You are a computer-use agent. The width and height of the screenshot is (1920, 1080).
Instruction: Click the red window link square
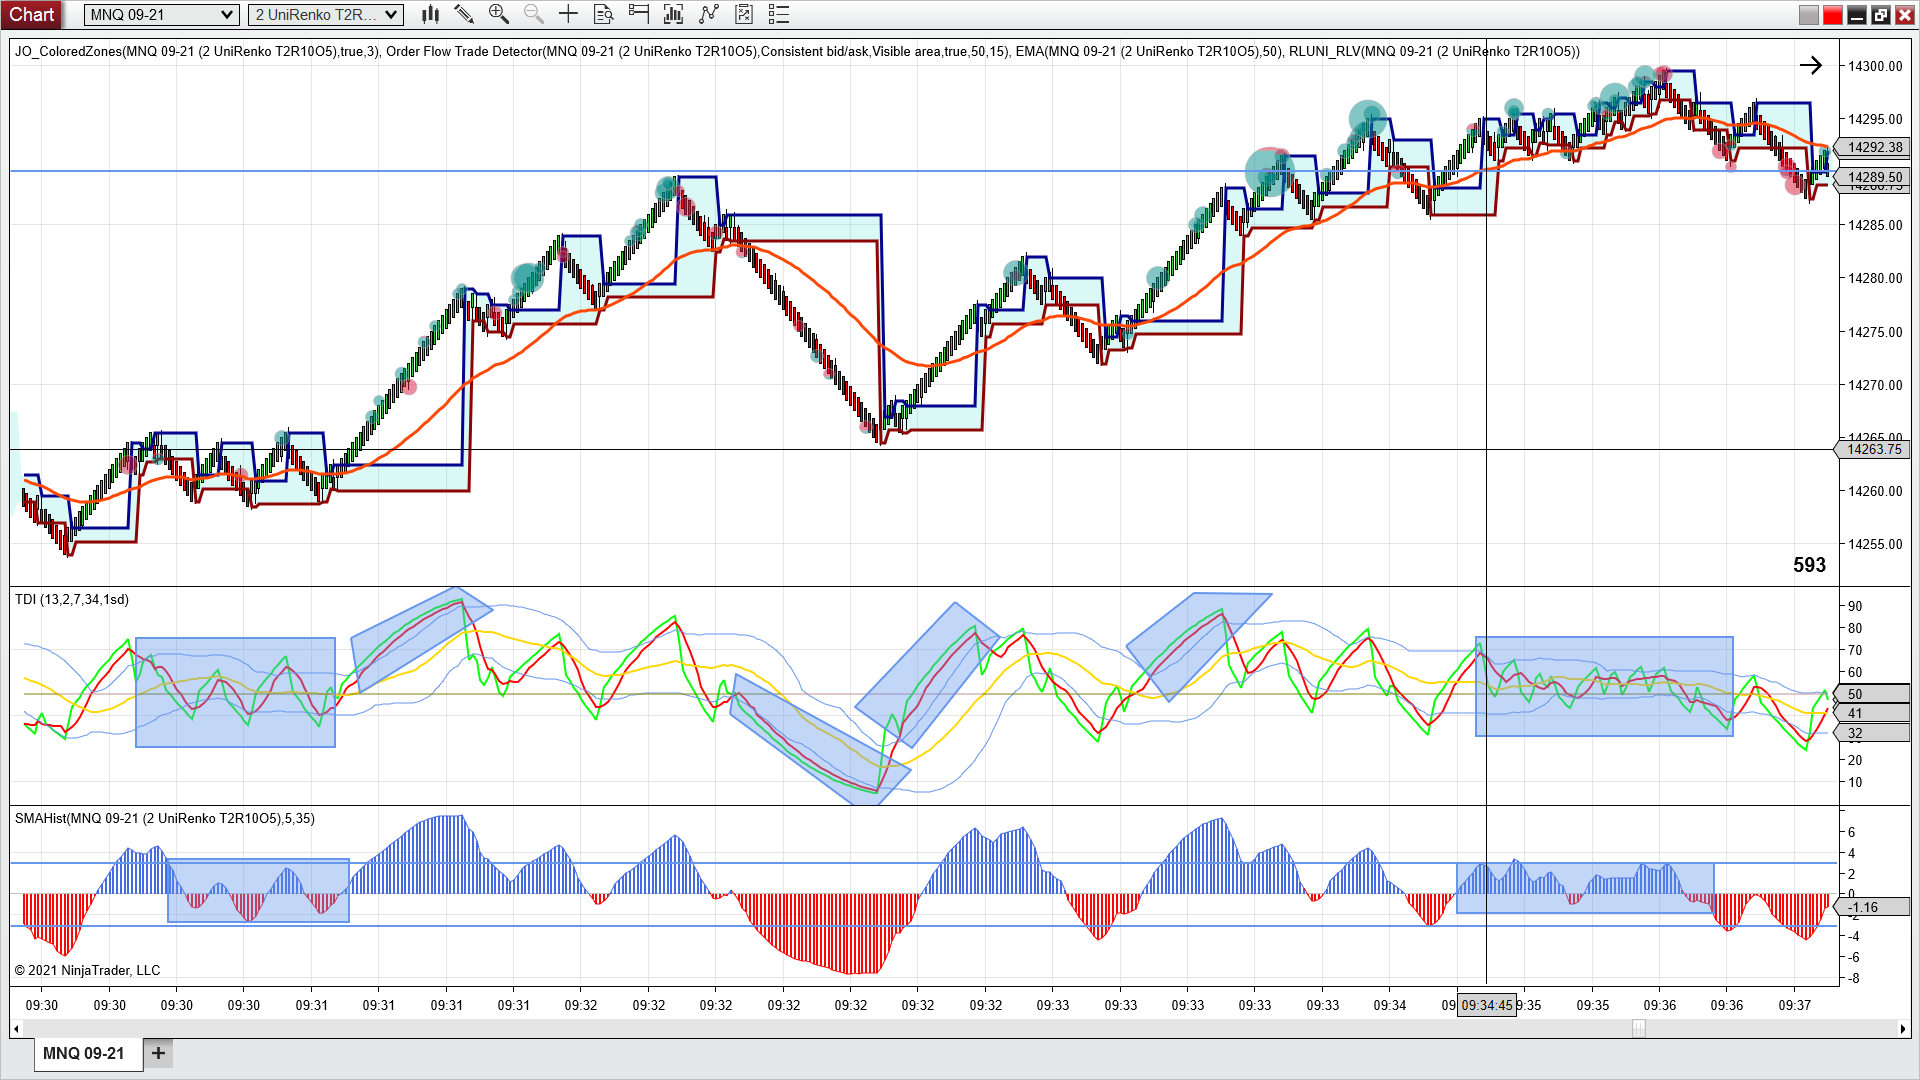(x=1832, y=15)
